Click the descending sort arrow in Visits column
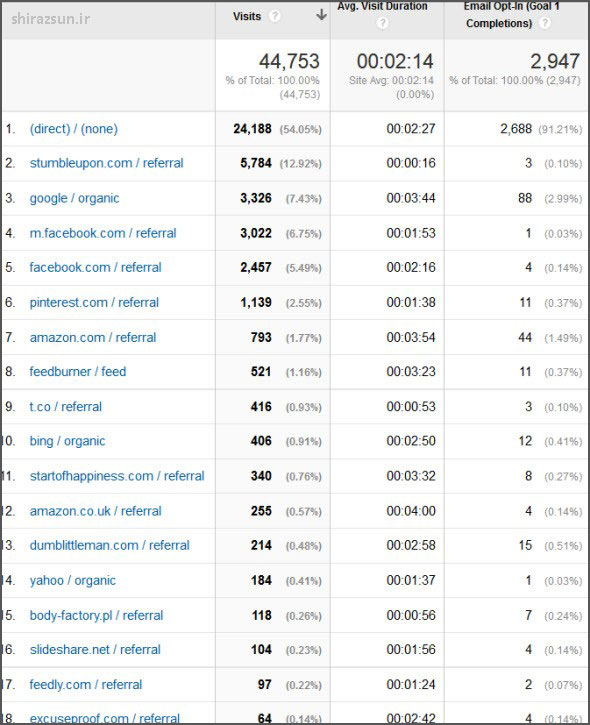The width and height of the screenshot is (590, 725). pos(321,15)
